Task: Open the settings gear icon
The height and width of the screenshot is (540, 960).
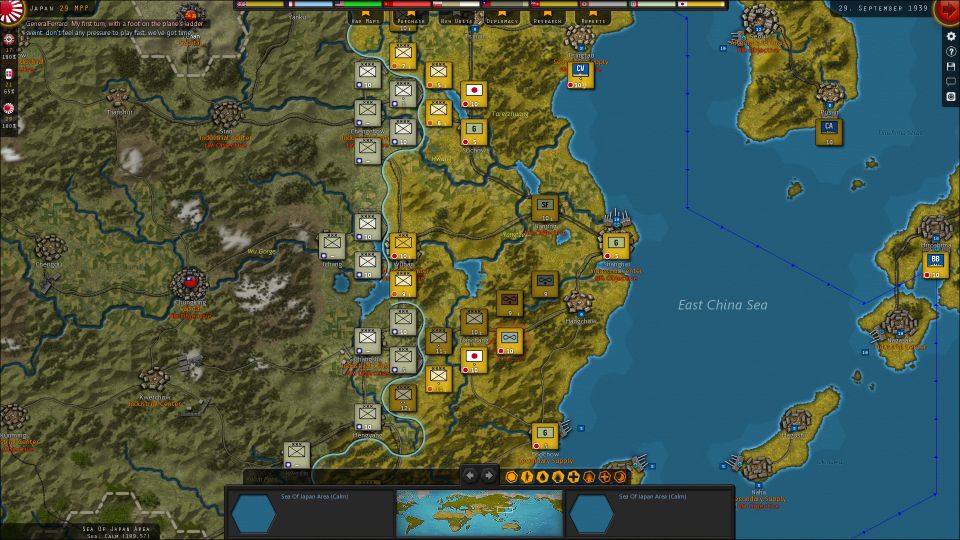Action: coord(951,36)
